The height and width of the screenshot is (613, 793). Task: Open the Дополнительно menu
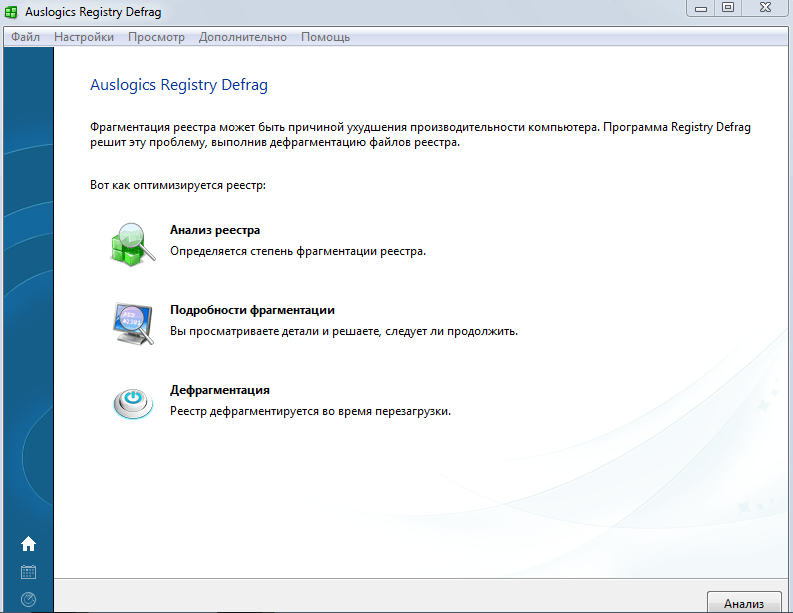pyautogui.click(x=243, y=37)
